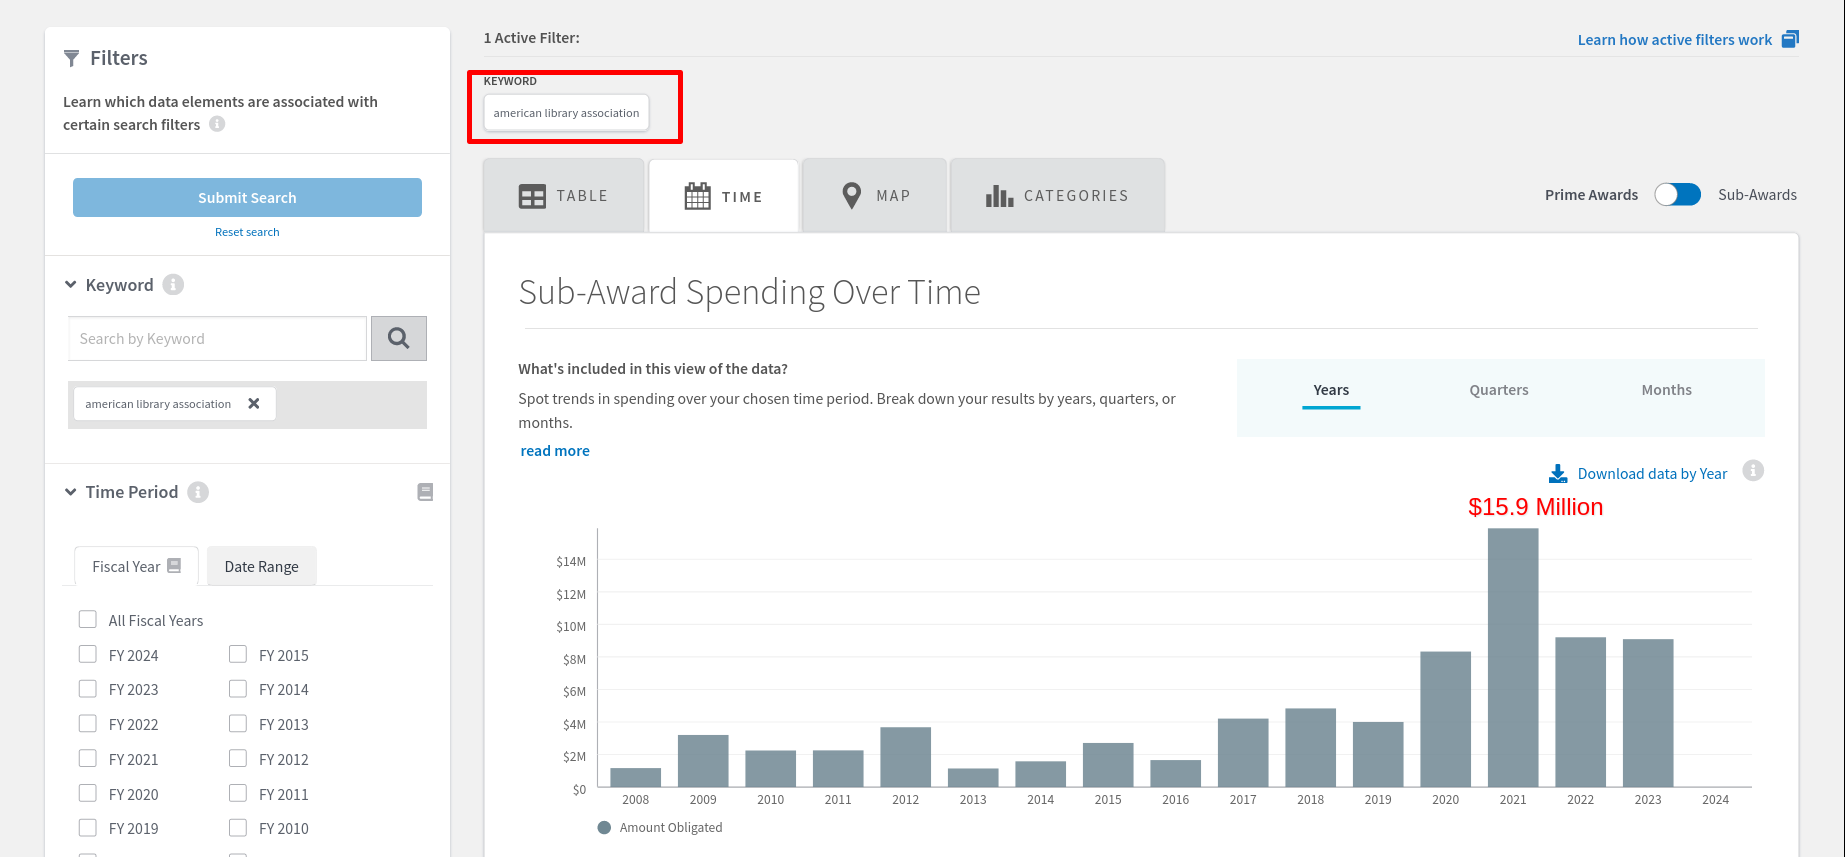
Task: Click the read more link
Action: click(555, 451)
